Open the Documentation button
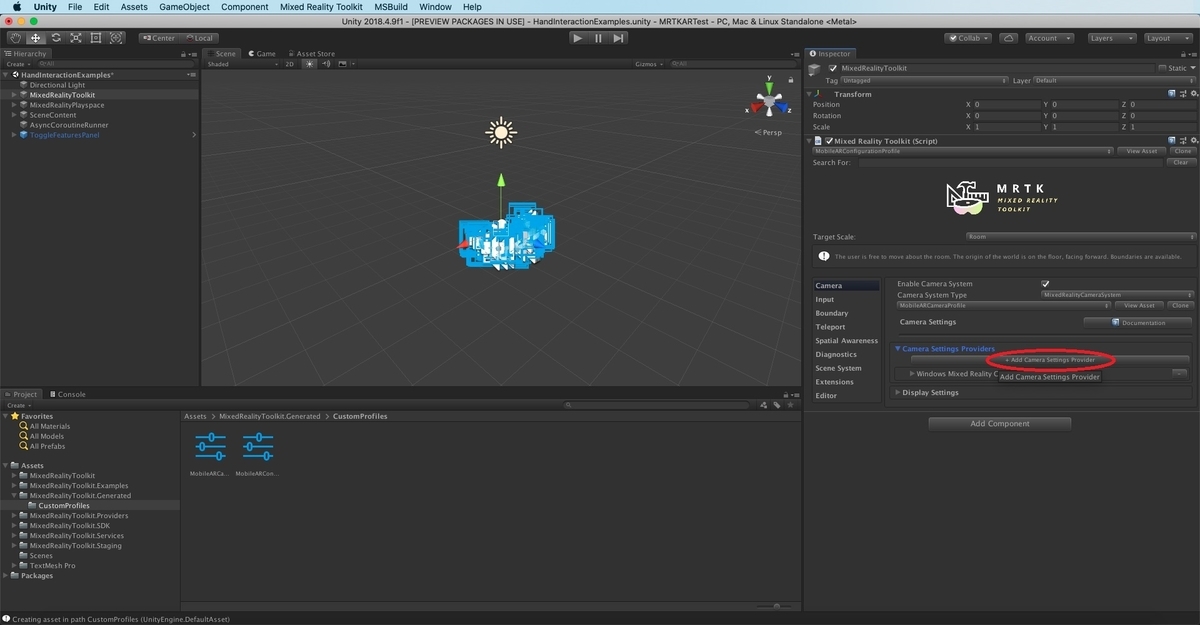 (x=1139, y=322)
